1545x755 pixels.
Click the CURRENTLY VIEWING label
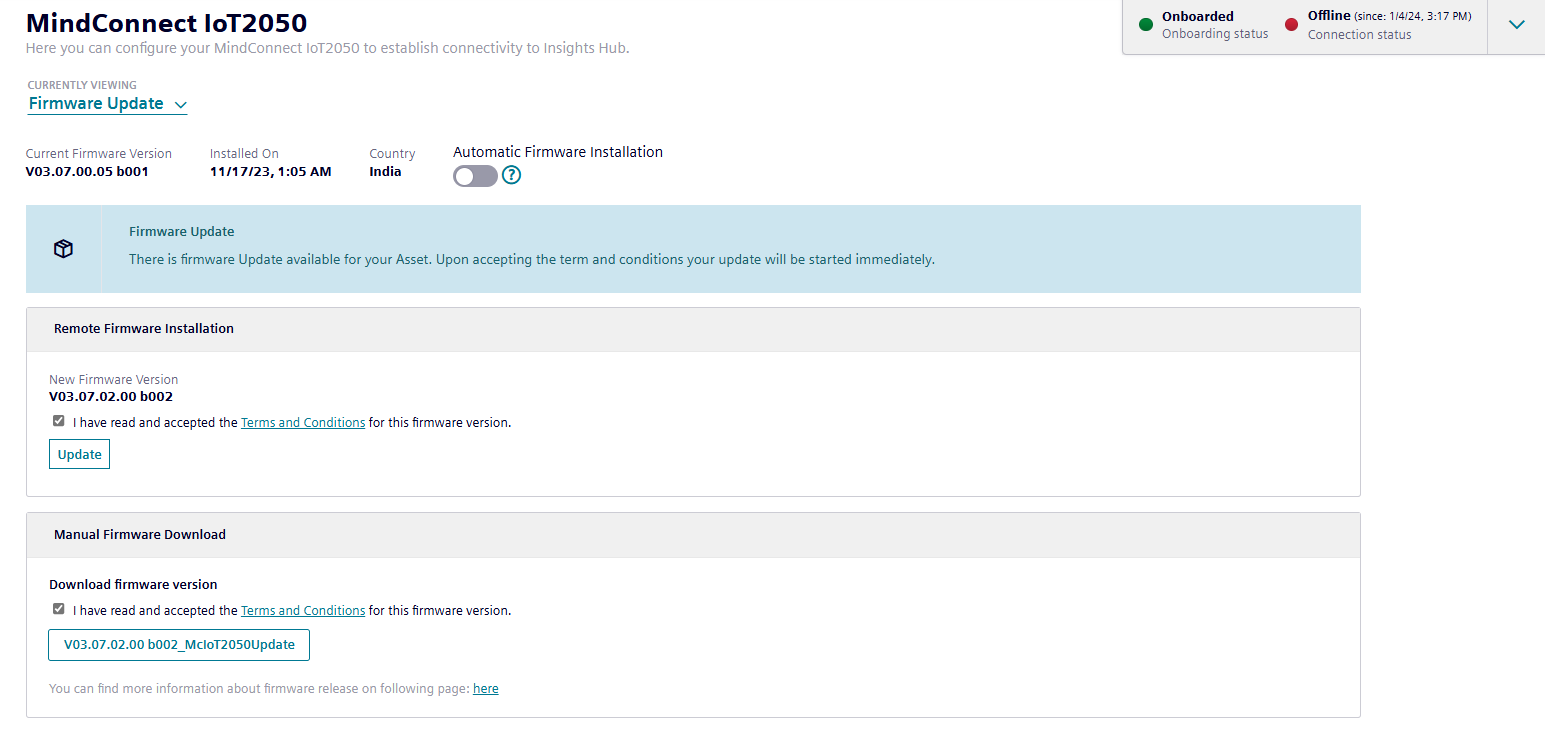[82, 85]
